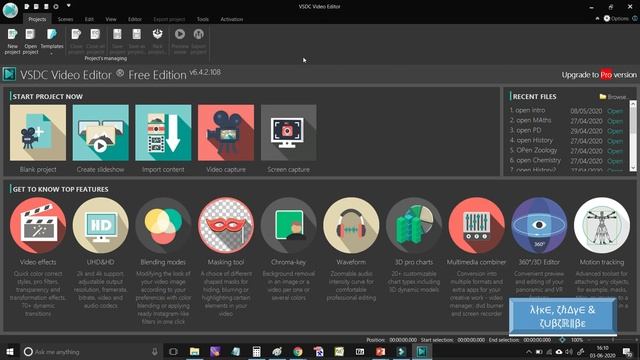This screenshot has height=360, width=640.
Task: Click the Video effects clapperboard feature icon
Action: tap(38, 225)
